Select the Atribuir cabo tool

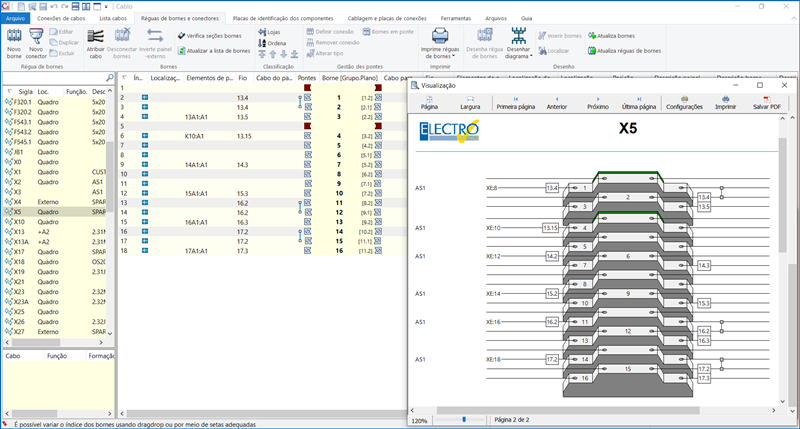95,38
